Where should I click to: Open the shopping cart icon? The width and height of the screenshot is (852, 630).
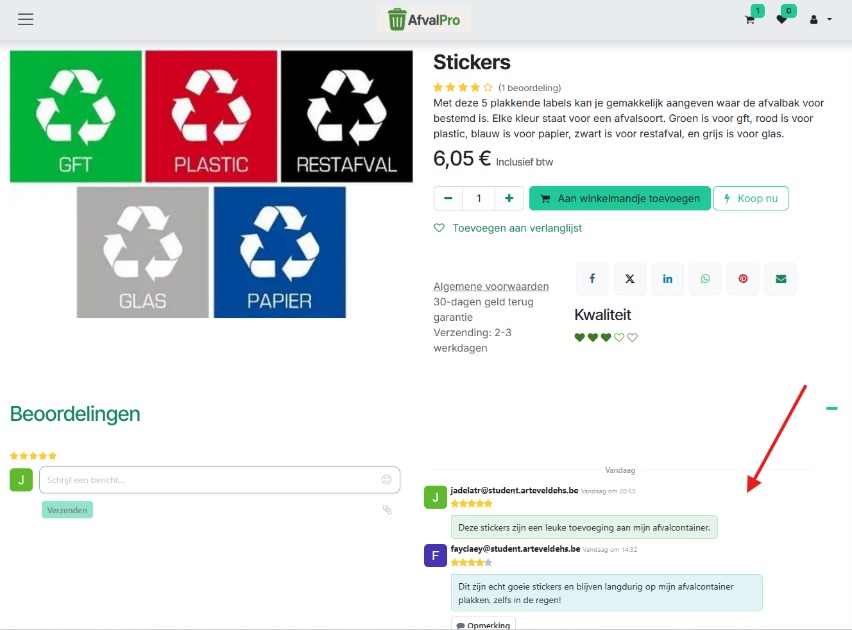point(750,20)
